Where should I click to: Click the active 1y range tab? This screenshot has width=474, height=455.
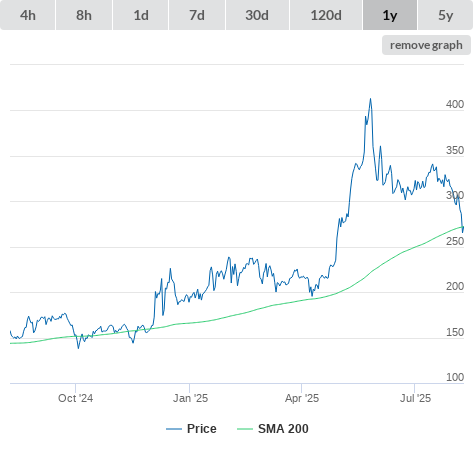(390, 15)
